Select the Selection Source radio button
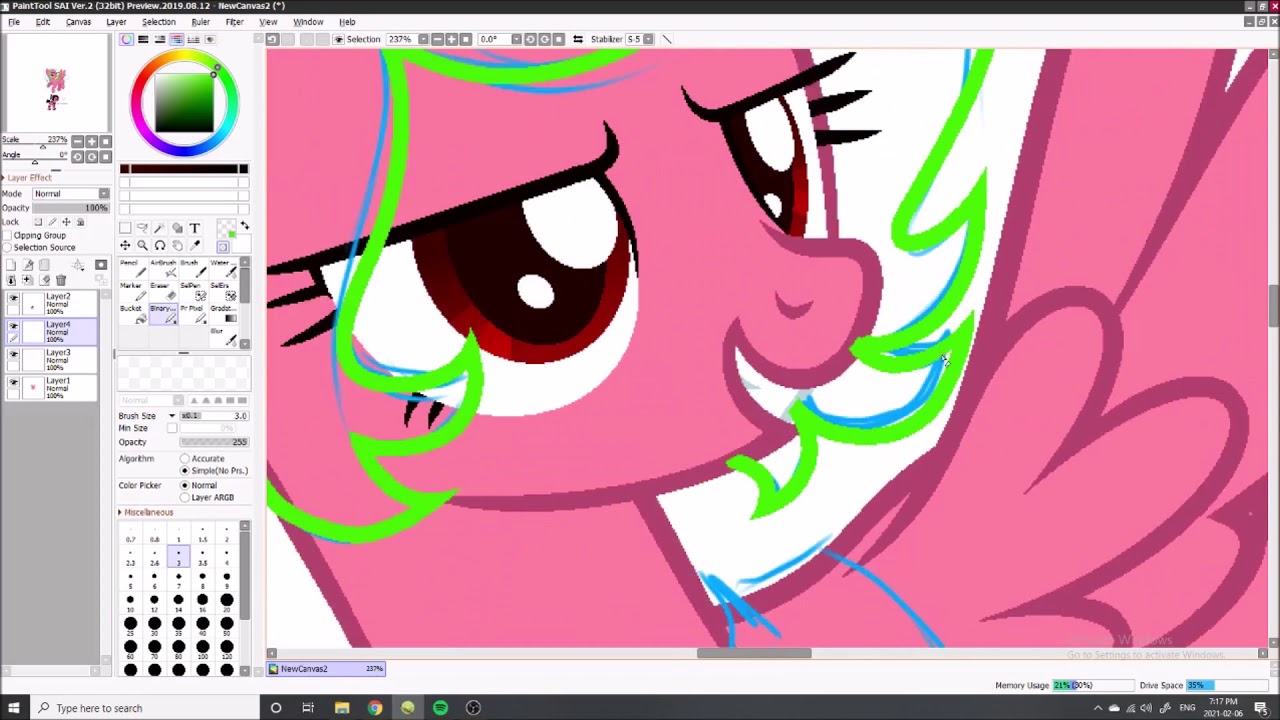1280x720 pixels. coord(8,248)
